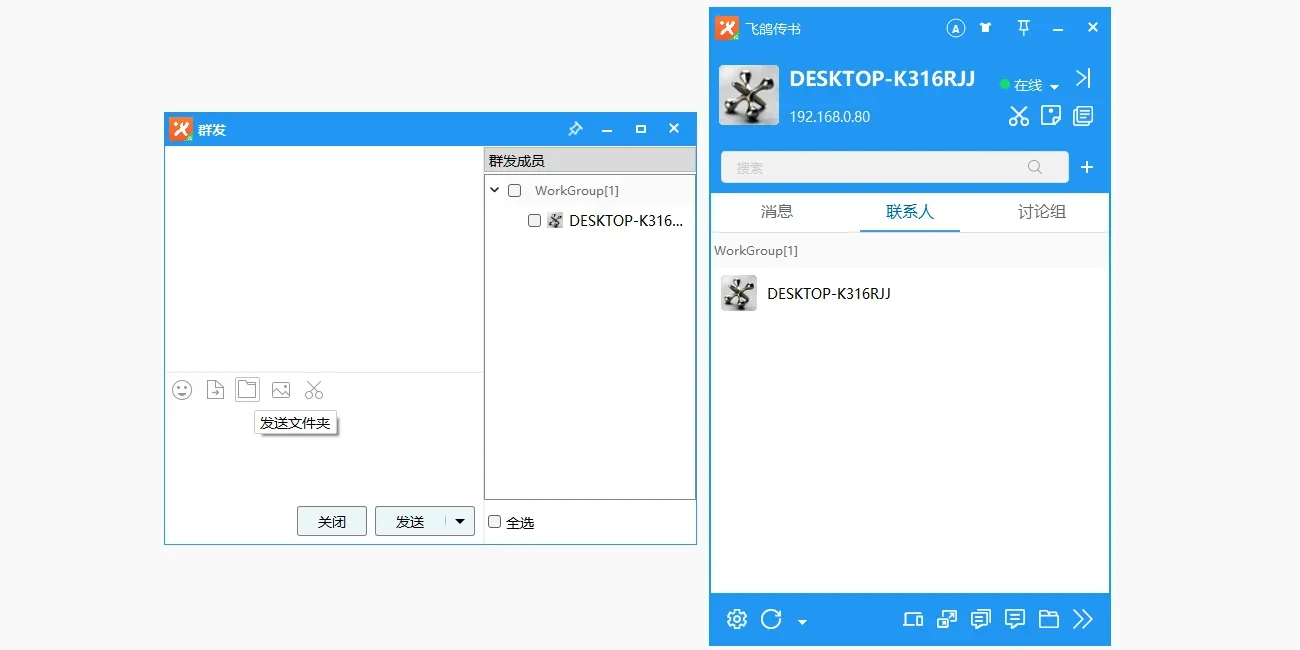Refresh the contact list
1300x650 pixels.
click(771, 619)
